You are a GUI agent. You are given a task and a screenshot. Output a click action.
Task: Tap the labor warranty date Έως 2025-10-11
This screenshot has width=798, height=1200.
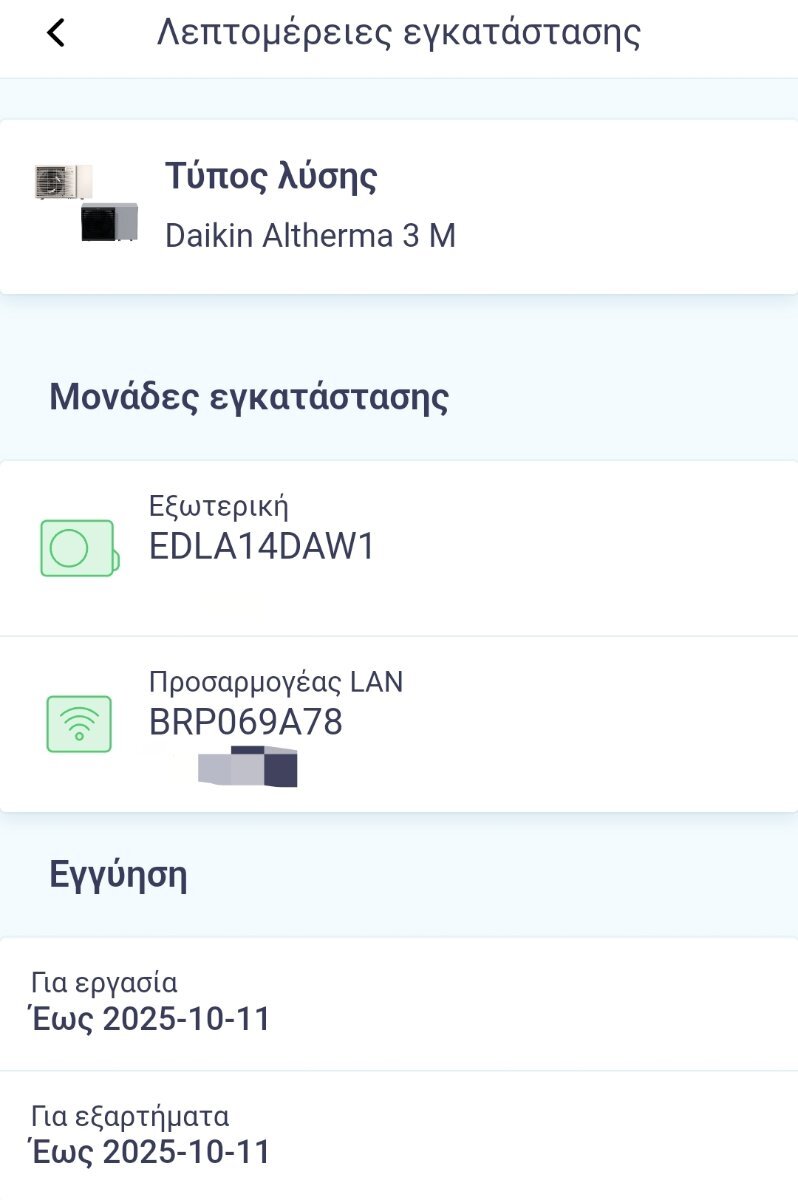point(150,1019)
